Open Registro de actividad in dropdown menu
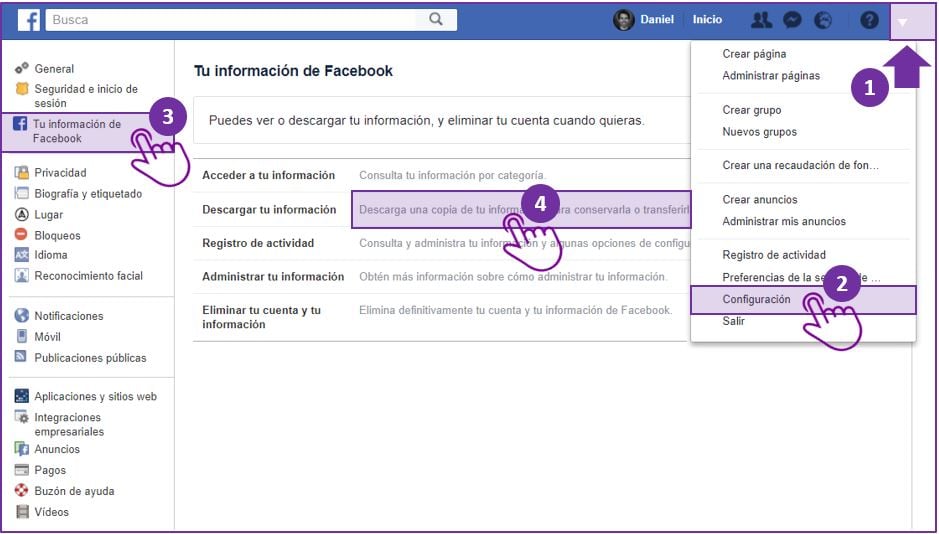The image size is (939, 534). click(x=774, y=255)
